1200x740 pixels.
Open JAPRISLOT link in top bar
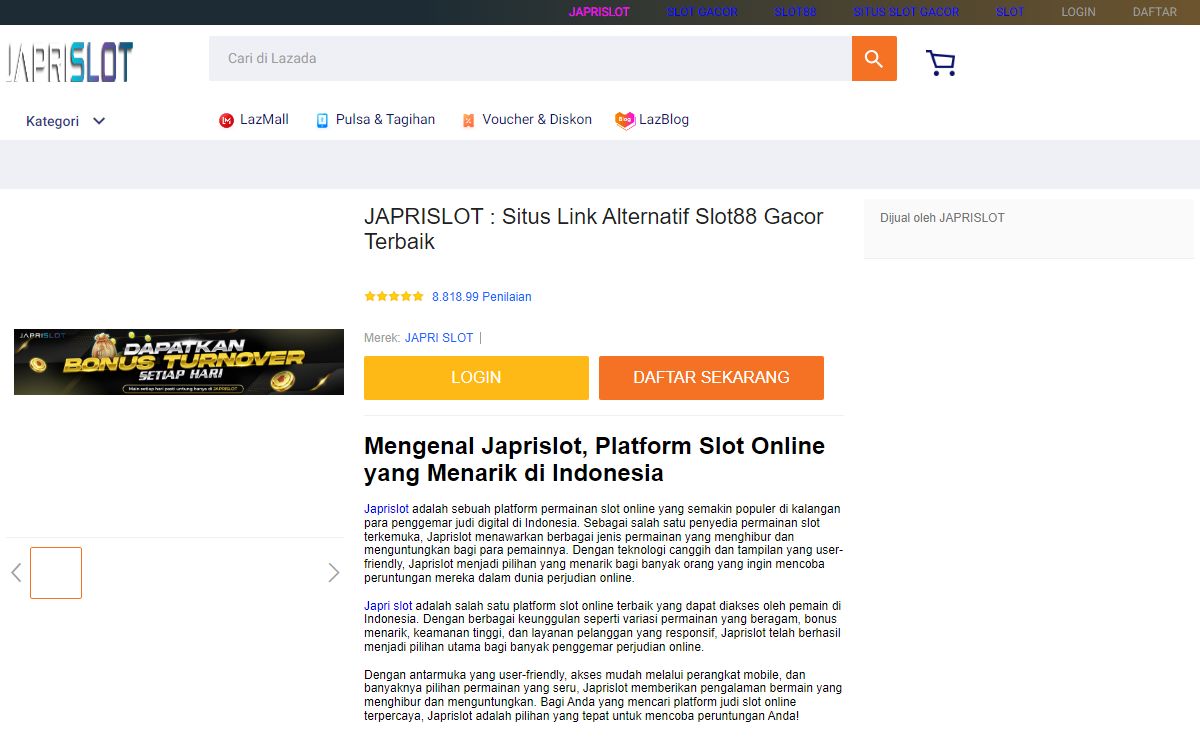click(x=599, y=12)
